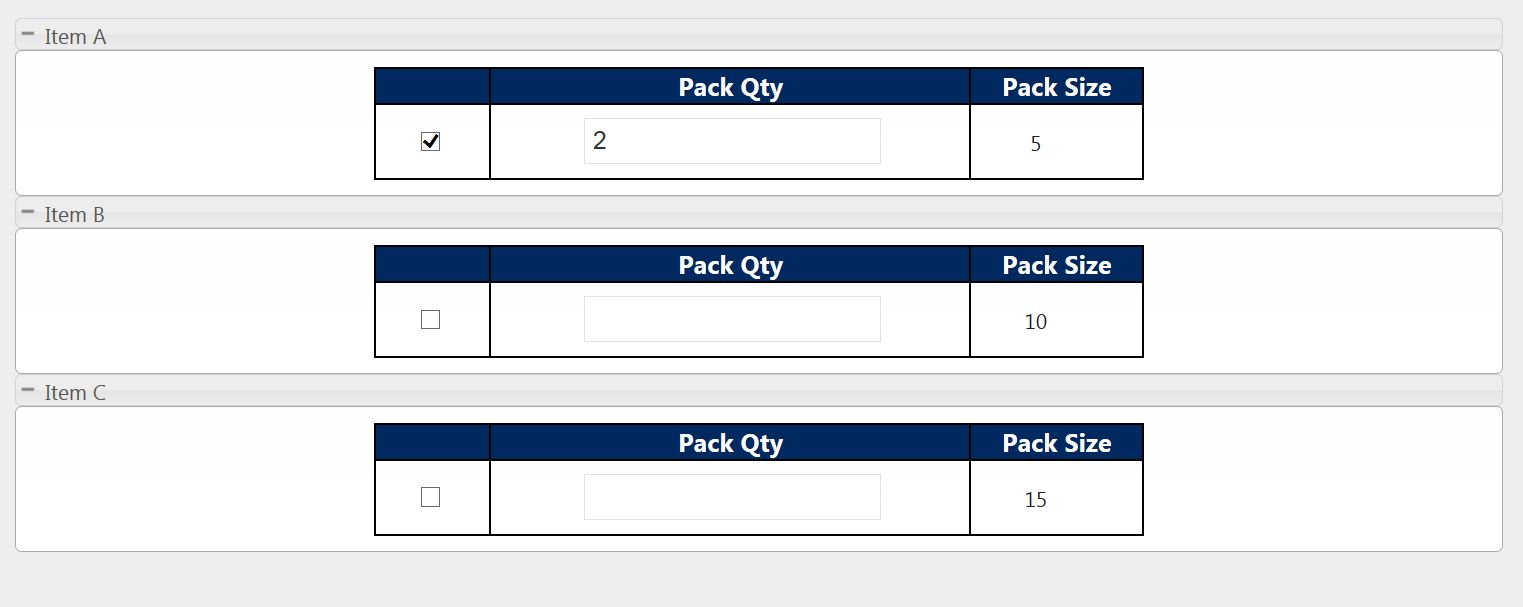This screenshot has width=1523, height=607.
Task: Select the Item C panel title
Action: (x=73, y=392)
